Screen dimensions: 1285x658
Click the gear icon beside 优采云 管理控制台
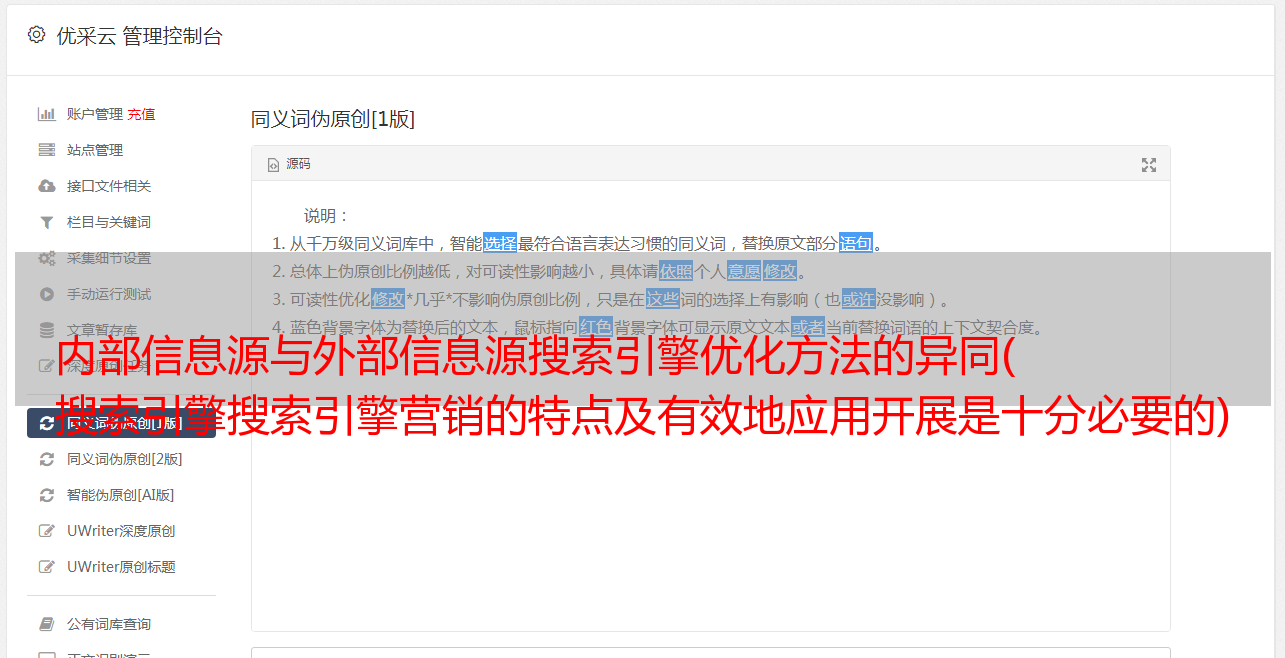36,35
